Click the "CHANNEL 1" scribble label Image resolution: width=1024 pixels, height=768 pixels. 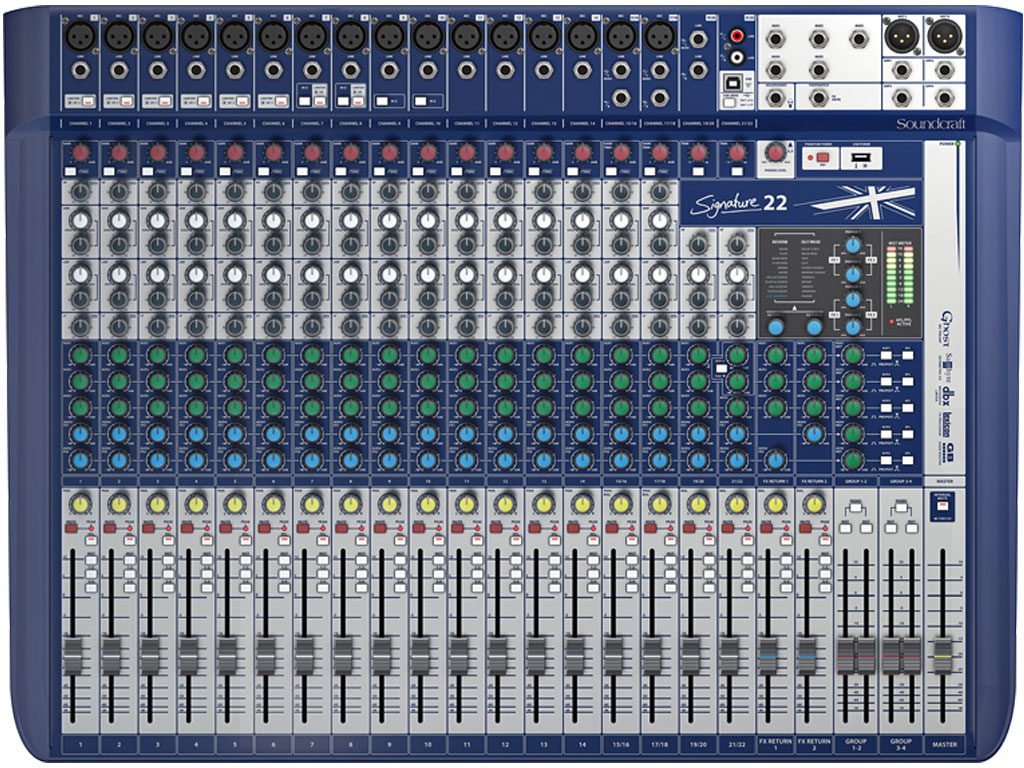click(x=80, y=123)
